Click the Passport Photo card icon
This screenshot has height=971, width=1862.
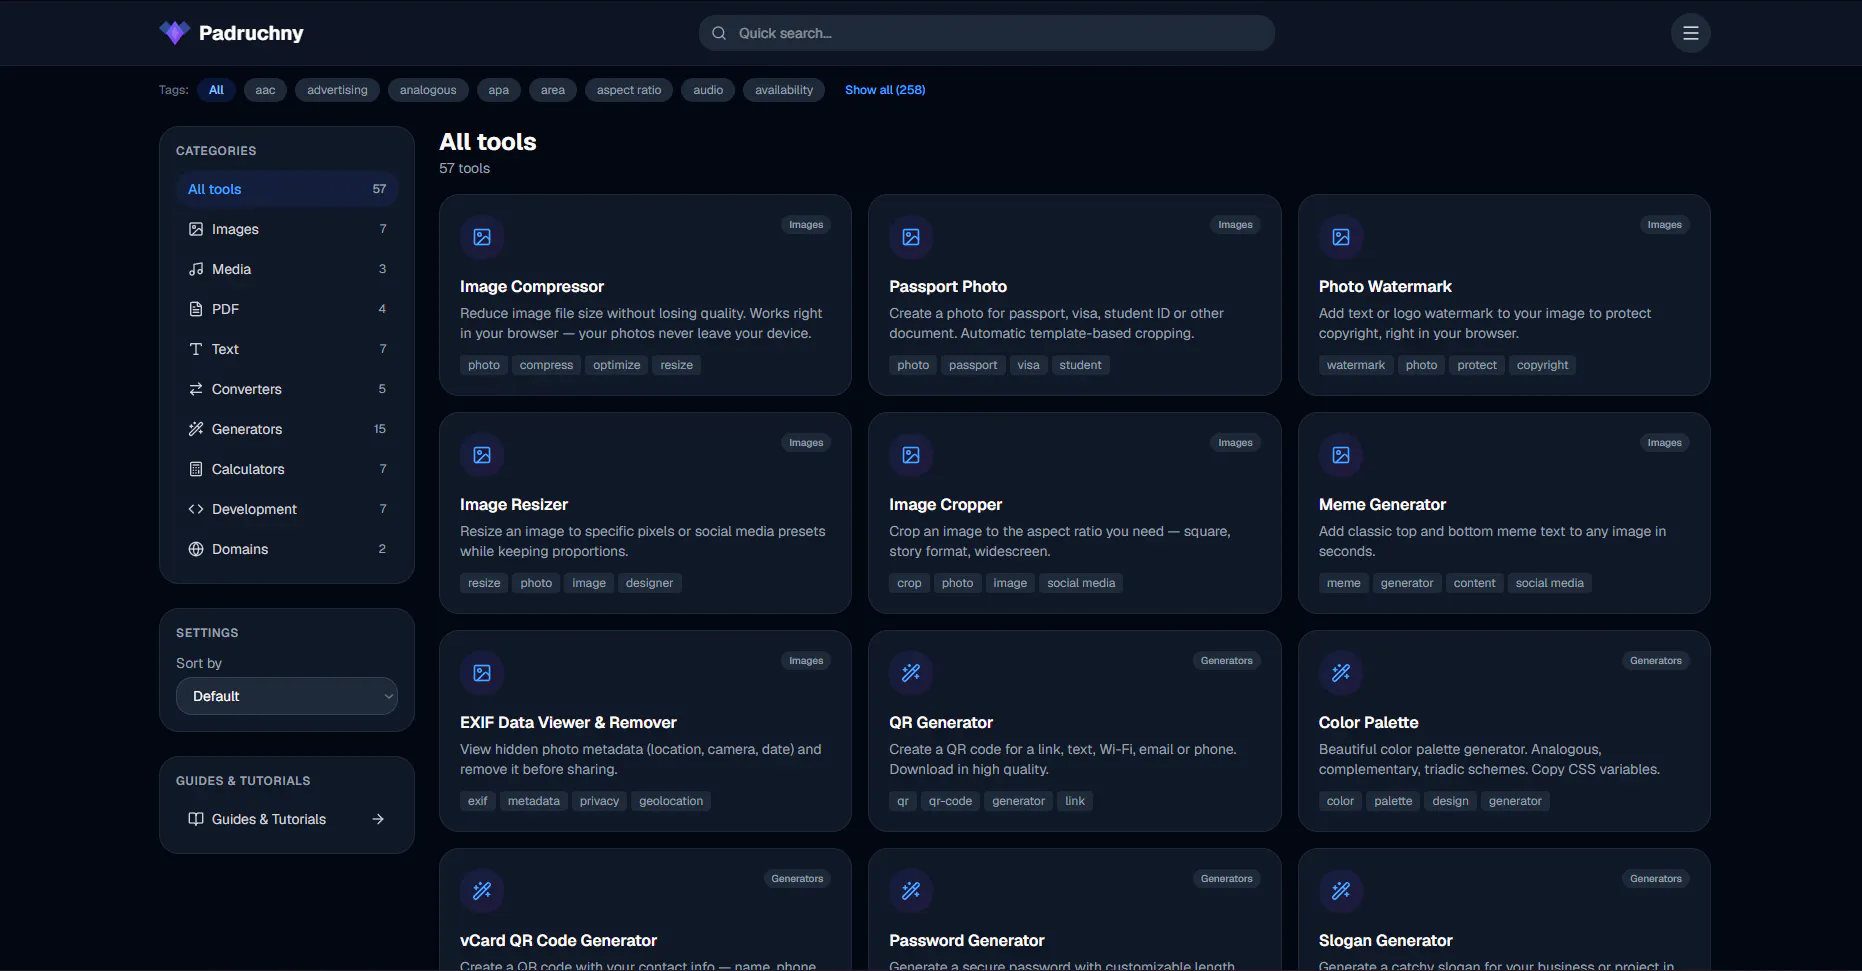(x=911, y=237)
